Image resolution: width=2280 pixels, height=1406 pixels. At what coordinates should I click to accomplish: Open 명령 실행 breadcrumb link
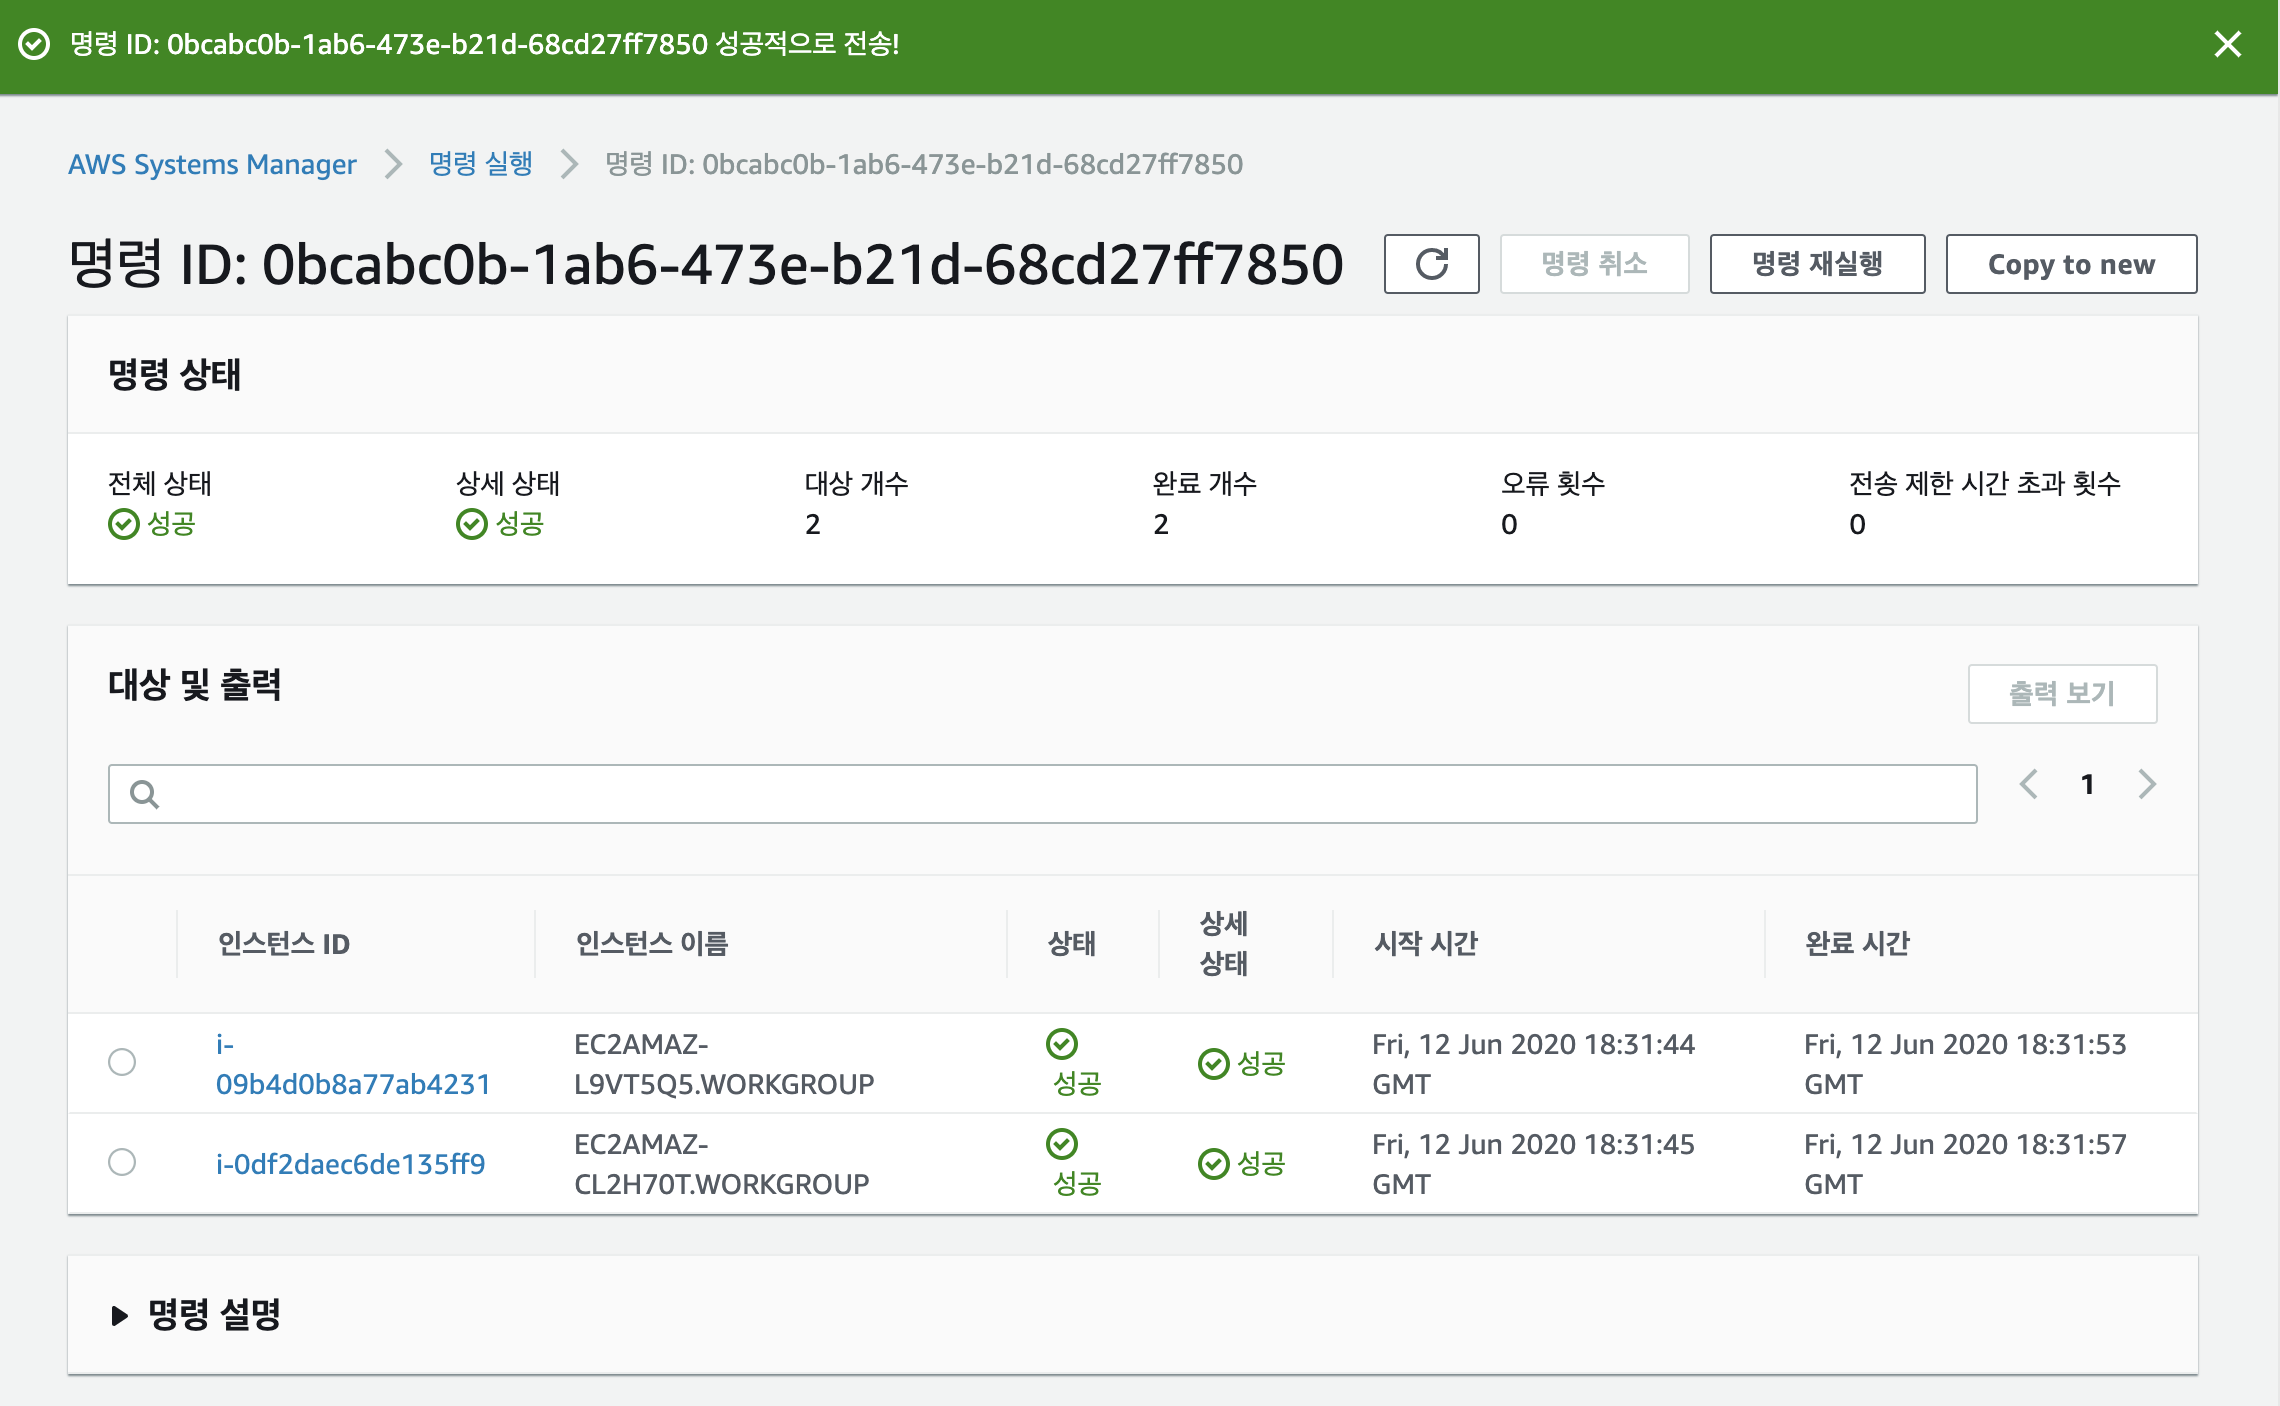481,164
